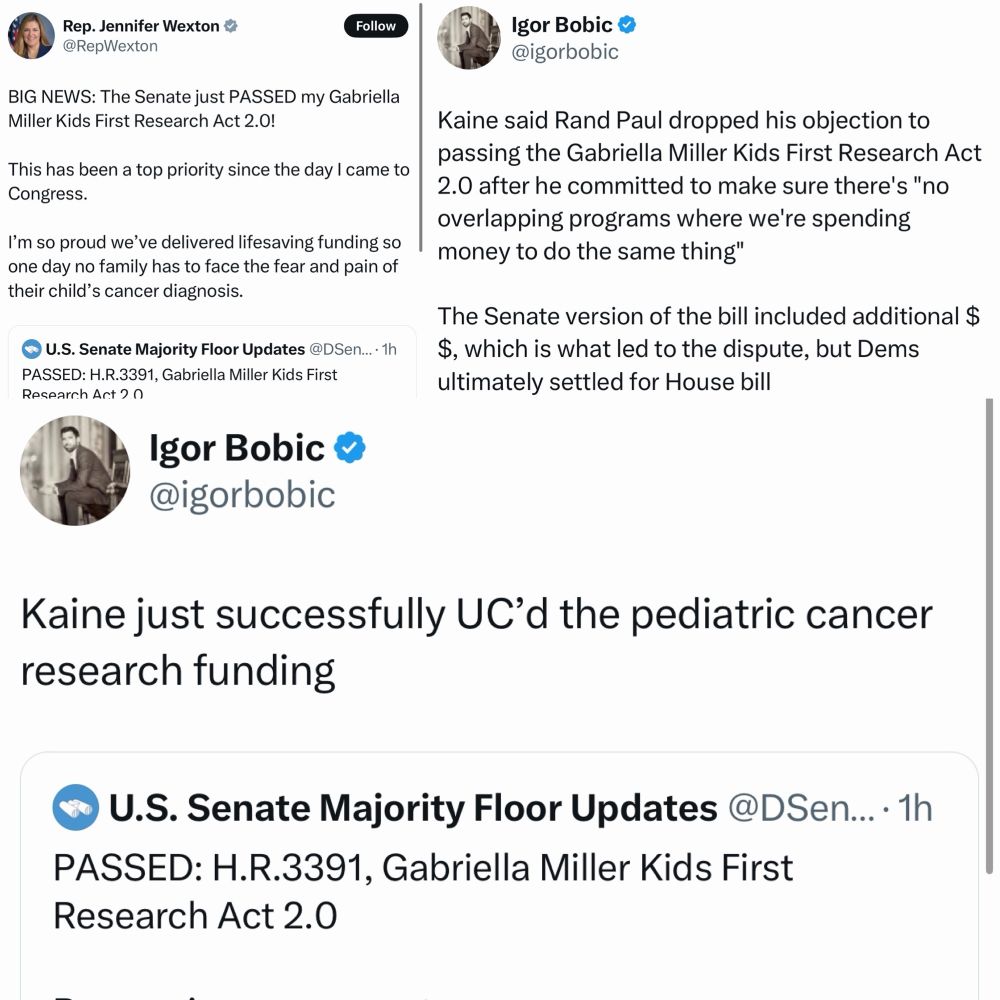1000x1000 pixels.
Task: Click Senate Floor Updates icon in Bobic's quoted card
Action: pyautogui.click(x=73, y=807)
